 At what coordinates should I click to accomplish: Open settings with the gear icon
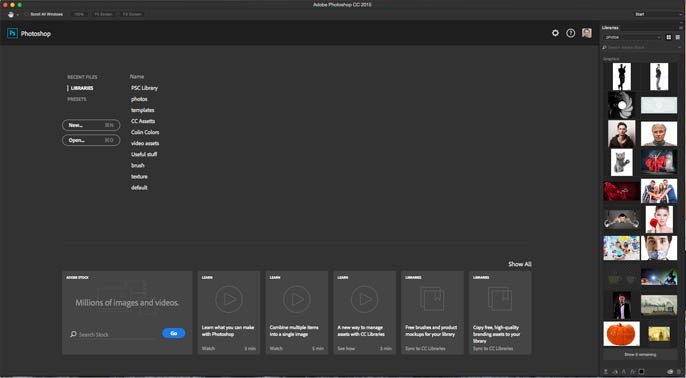pos(555,33)
